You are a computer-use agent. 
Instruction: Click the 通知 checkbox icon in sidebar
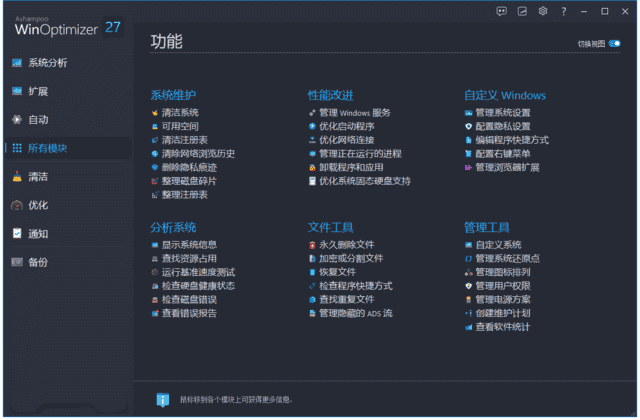click(x=17, y=234)
